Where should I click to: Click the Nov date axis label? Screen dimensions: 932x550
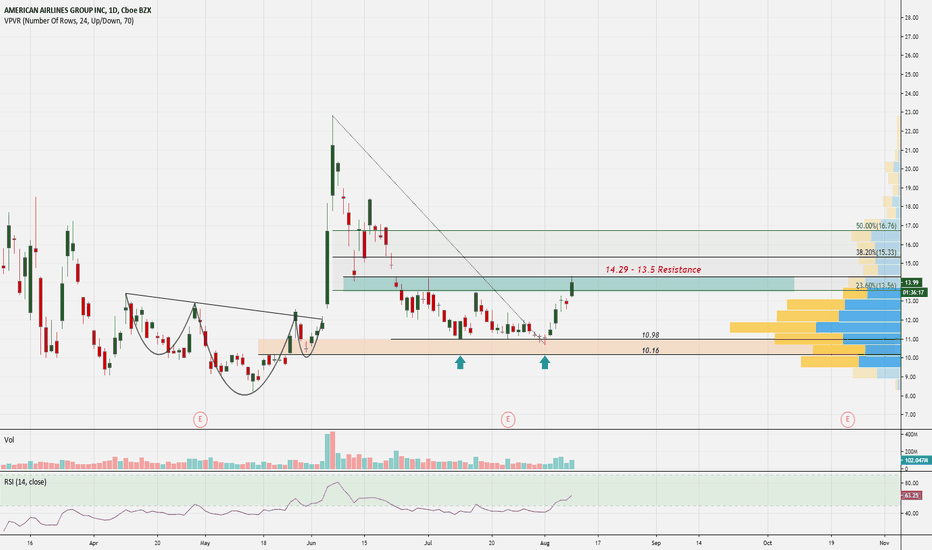pos(884,542)
